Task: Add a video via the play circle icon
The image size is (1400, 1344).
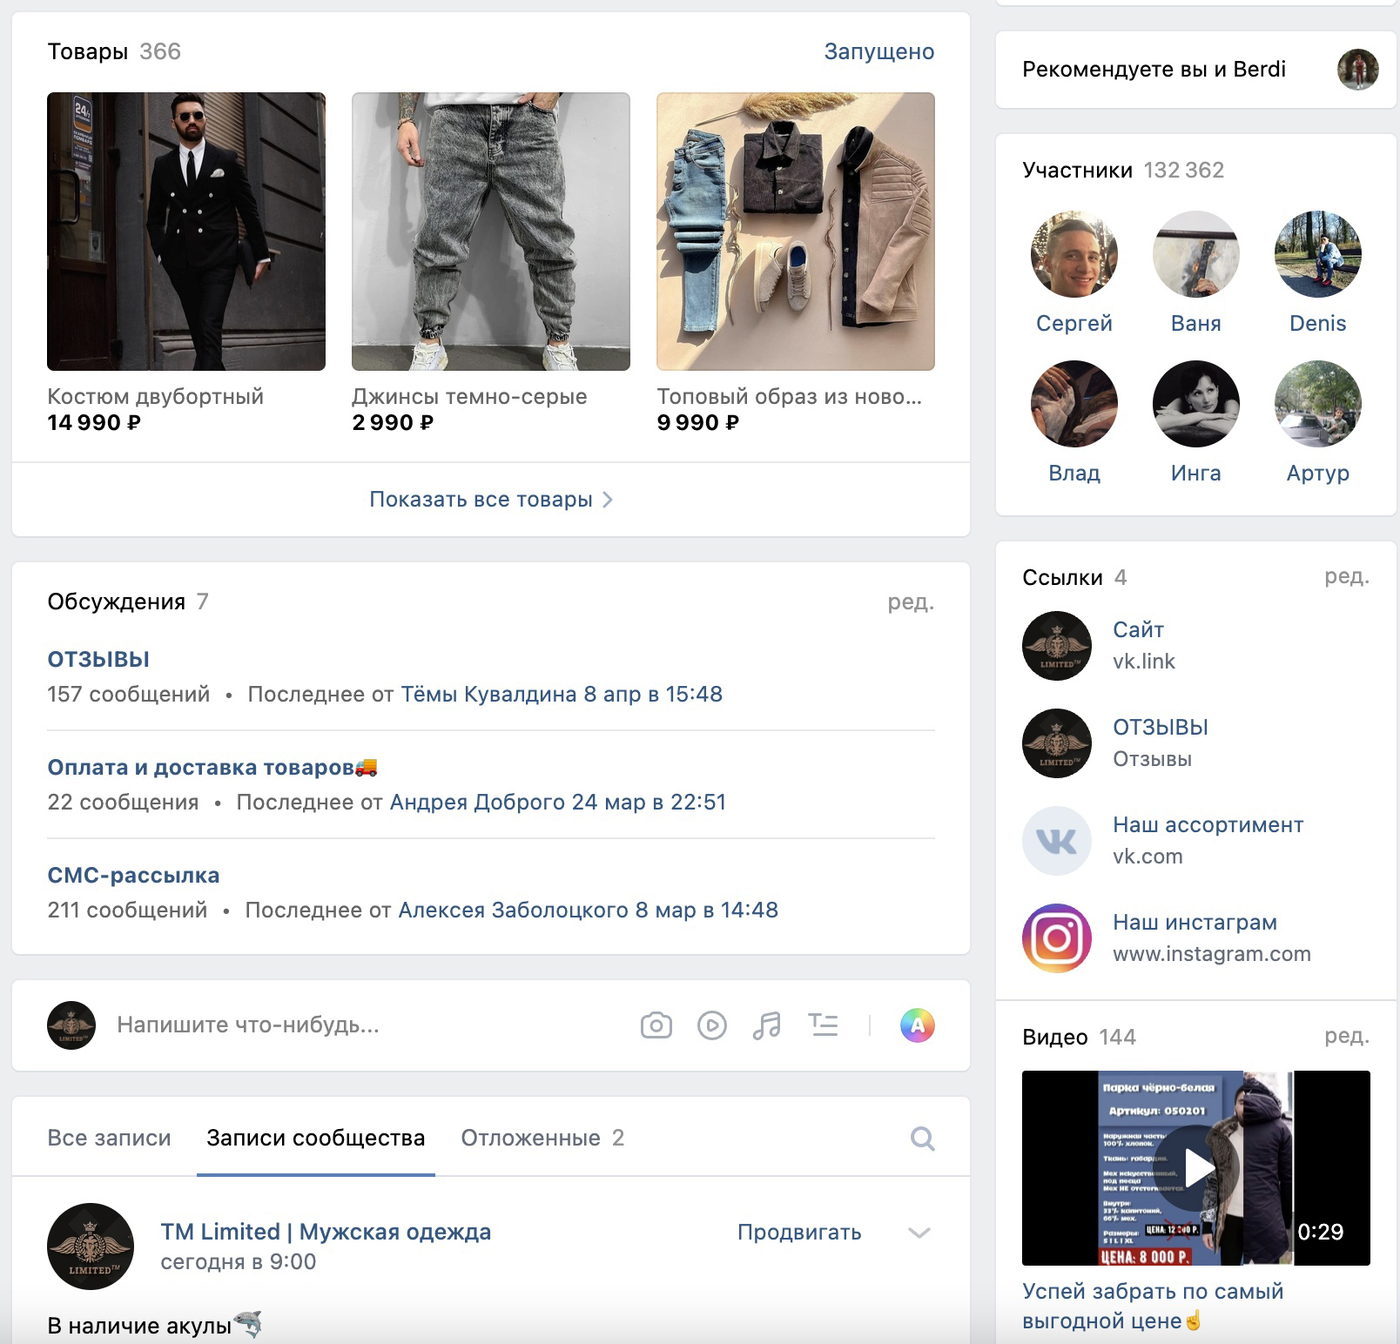Action: tap(712, 1025)
